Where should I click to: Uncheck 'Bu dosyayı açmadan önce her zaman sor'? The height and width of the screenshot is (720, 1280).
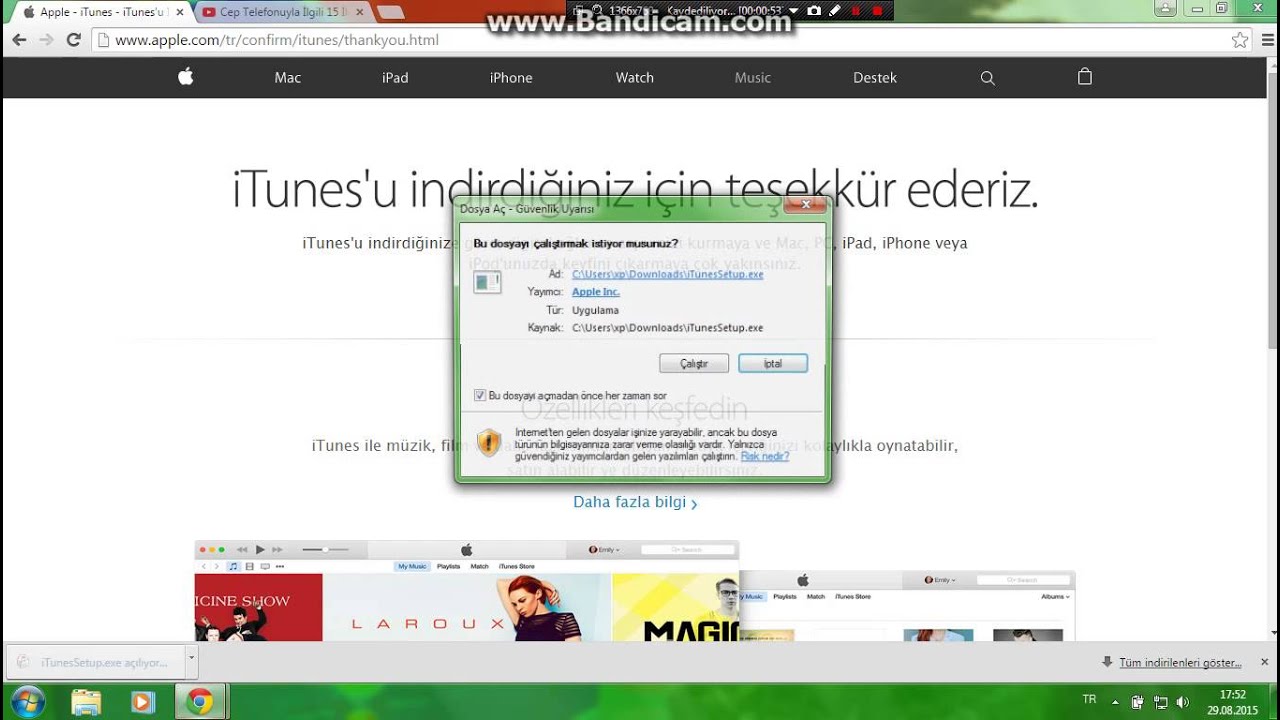pos(480,396)
